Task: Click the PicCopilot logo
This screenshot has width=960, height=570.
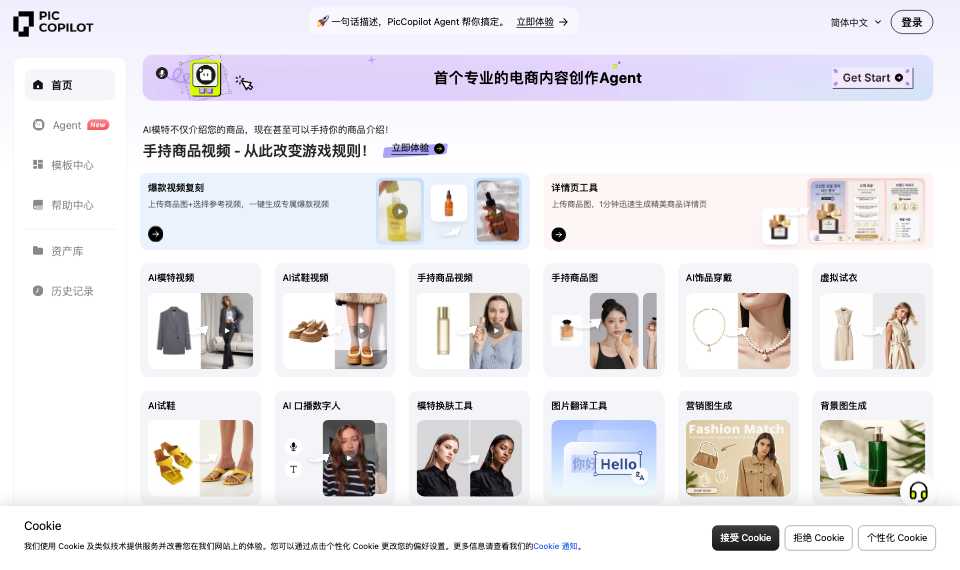Action: 53,23
